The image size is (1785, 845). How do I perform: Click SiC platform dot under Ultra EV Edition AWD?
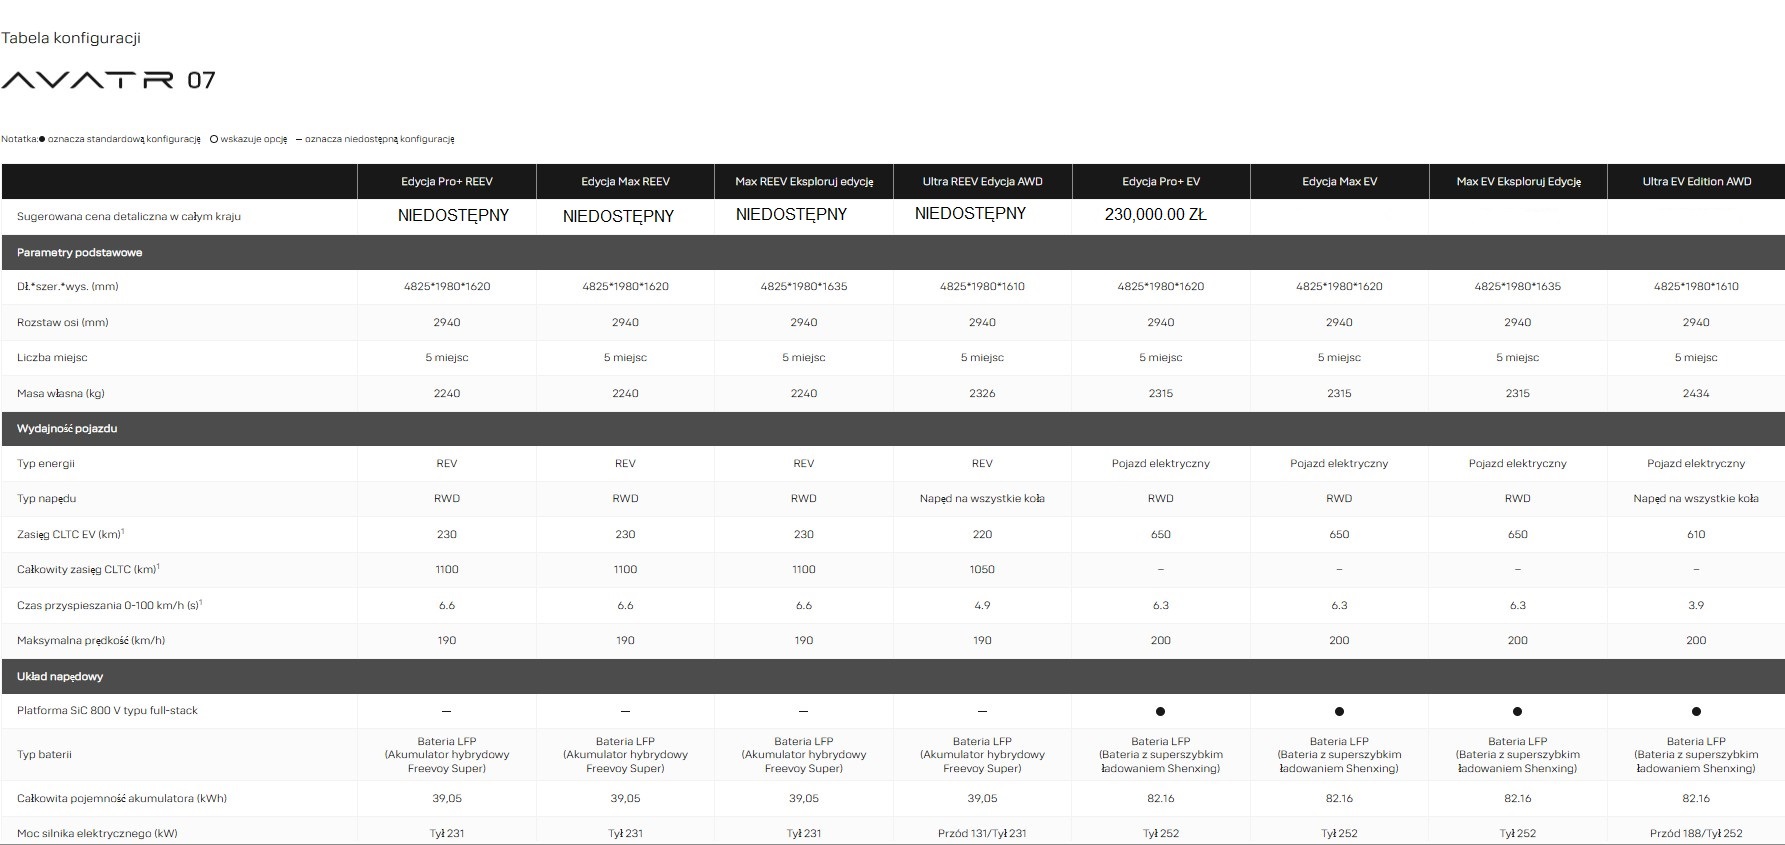(1696, 711)
